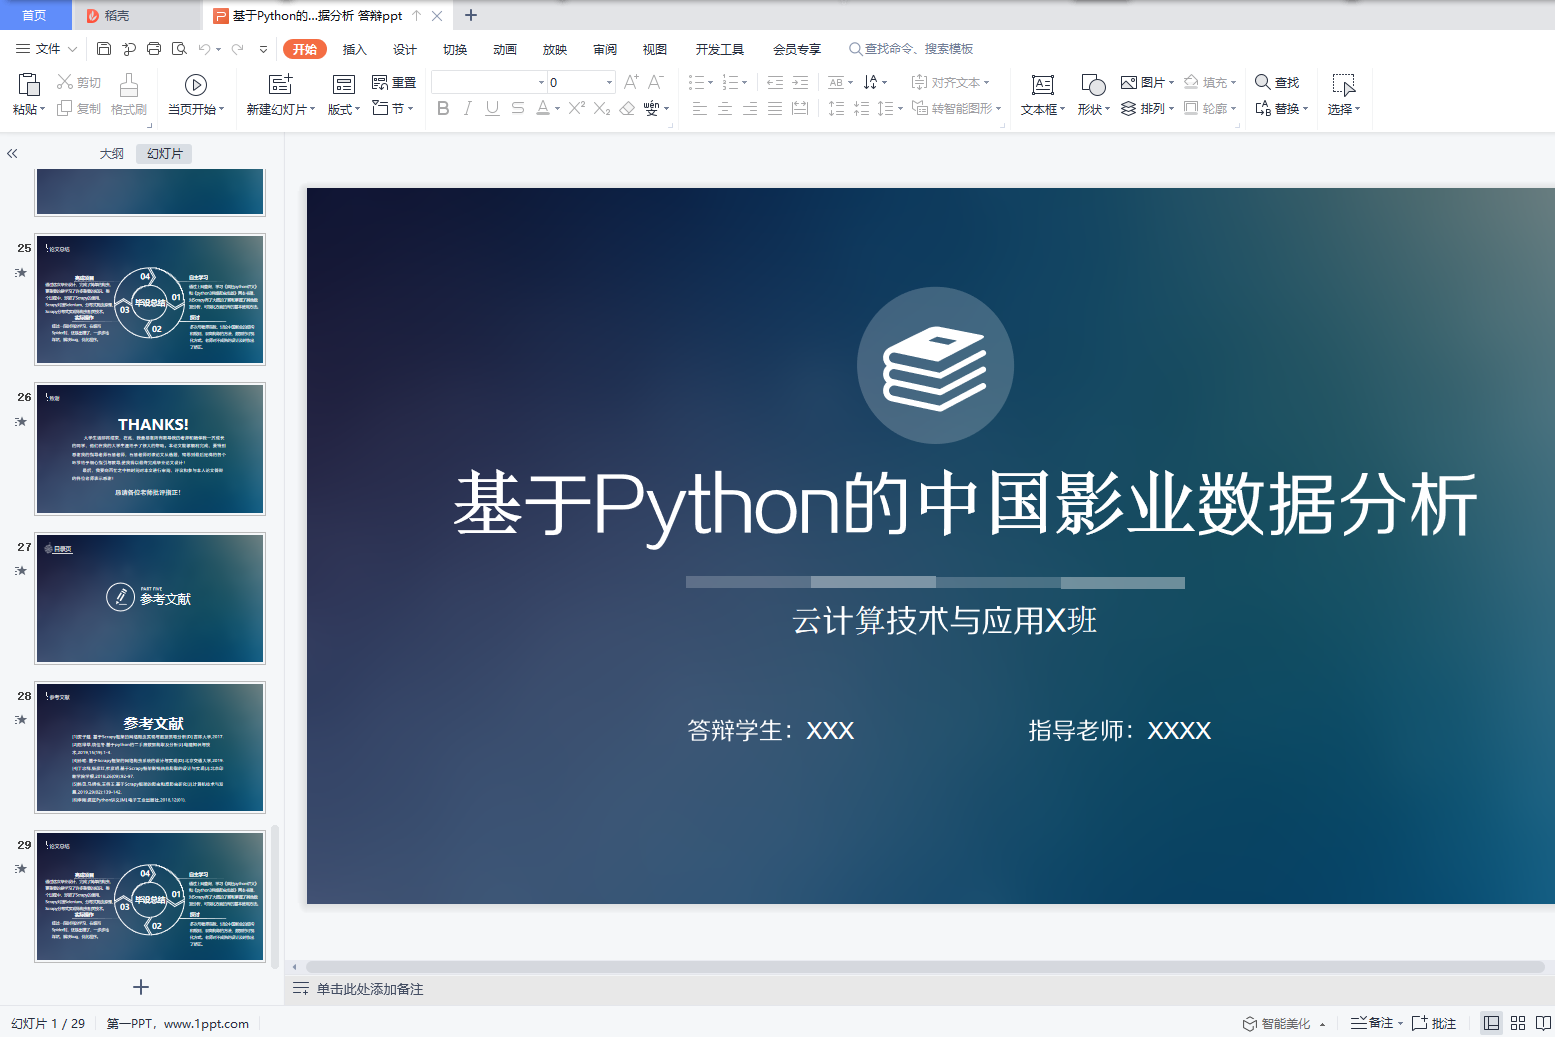Click the Redo arrow icon
This screenshot has width=1555, height=1037.
pyautogui.click(x=237, y=49)
